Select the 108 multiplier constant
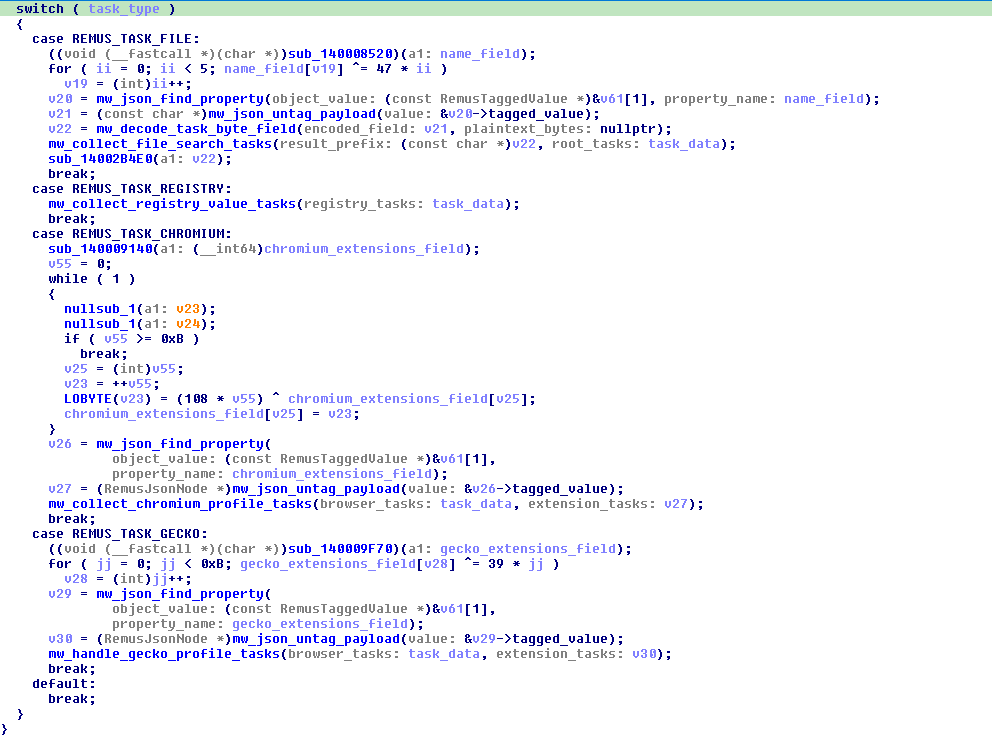 (195, 399)
